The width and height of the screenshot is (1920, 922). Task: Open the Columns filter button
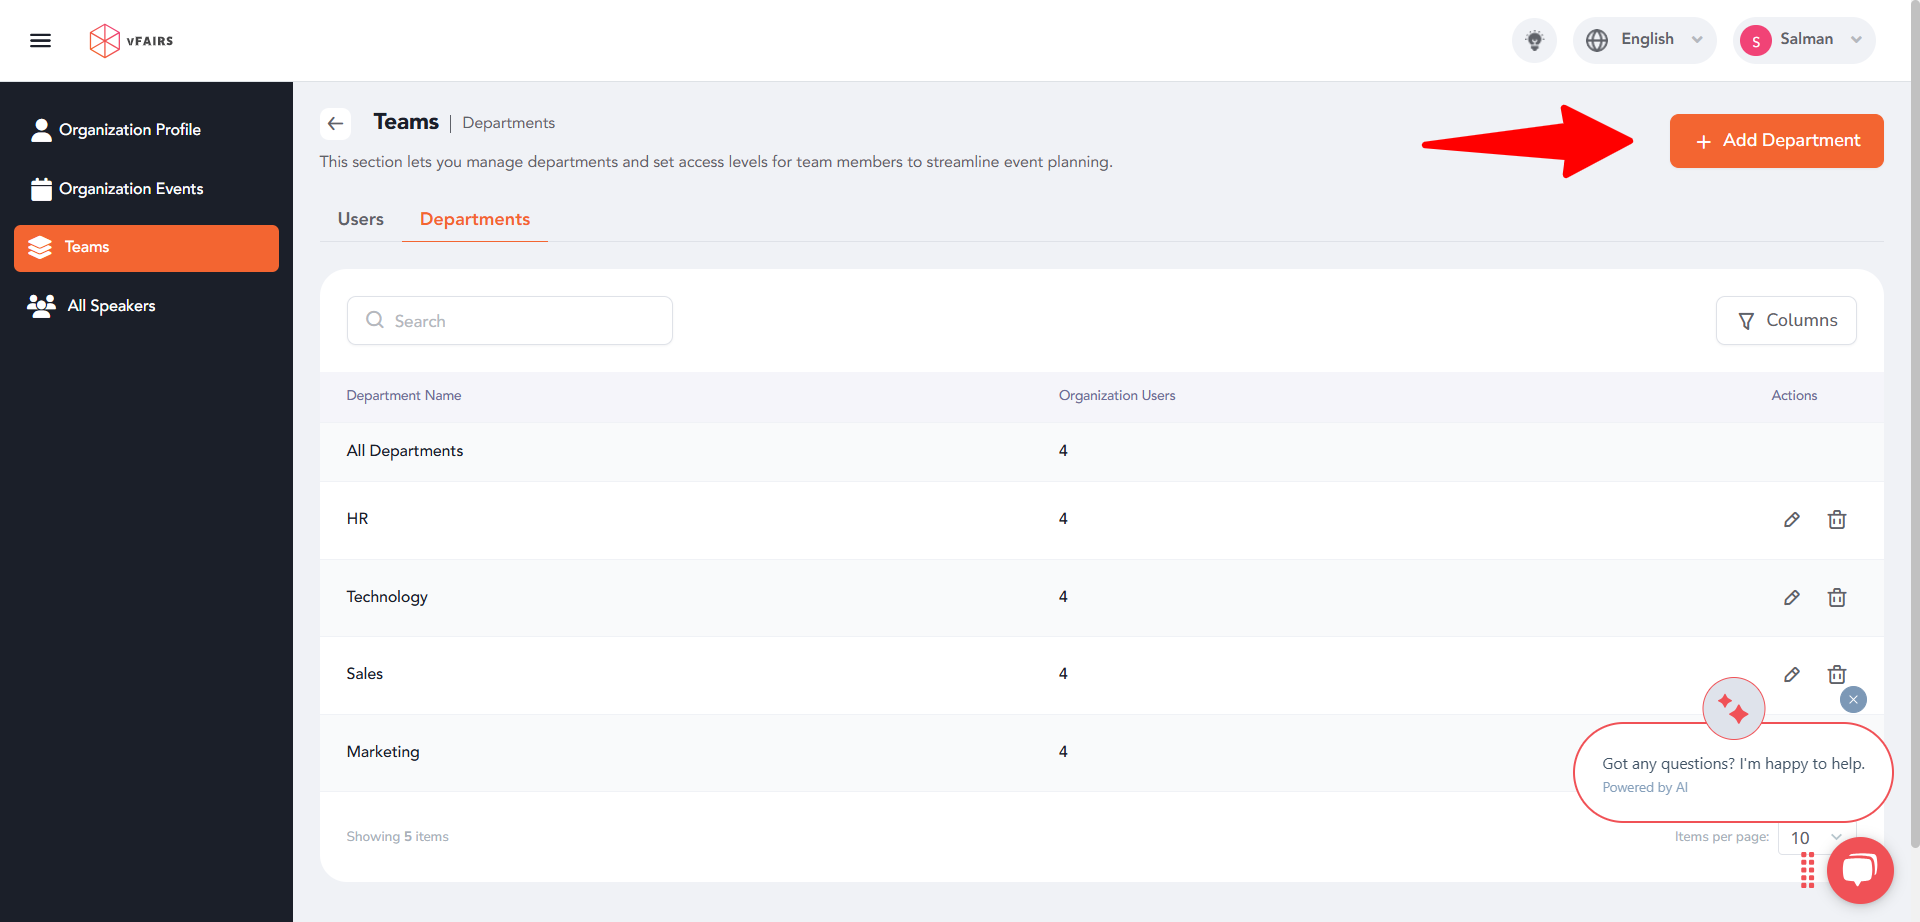point(1786,321)
